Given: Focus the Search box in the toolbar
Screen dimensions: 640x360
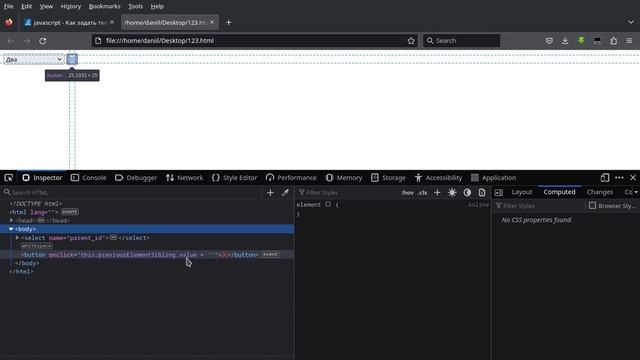Looking at the screenshot, I should coord(461,40).
